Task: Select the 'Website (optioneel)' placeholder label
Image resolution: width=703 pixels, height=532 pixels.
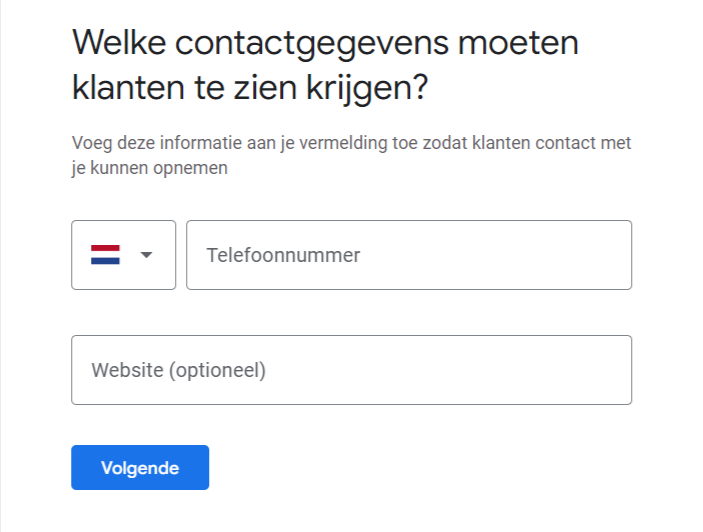Action: coord(179,370)
